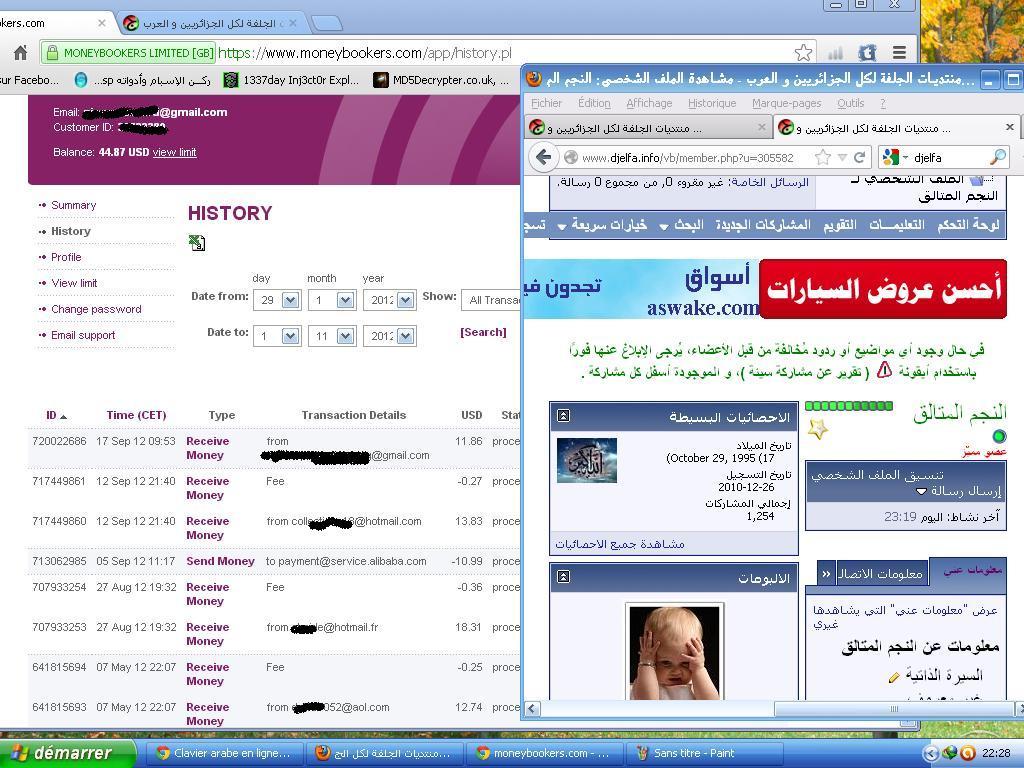1024x768 pixels.
Task: Open the Show All Transactions dropdown
Action: click(x=491, y=300)
